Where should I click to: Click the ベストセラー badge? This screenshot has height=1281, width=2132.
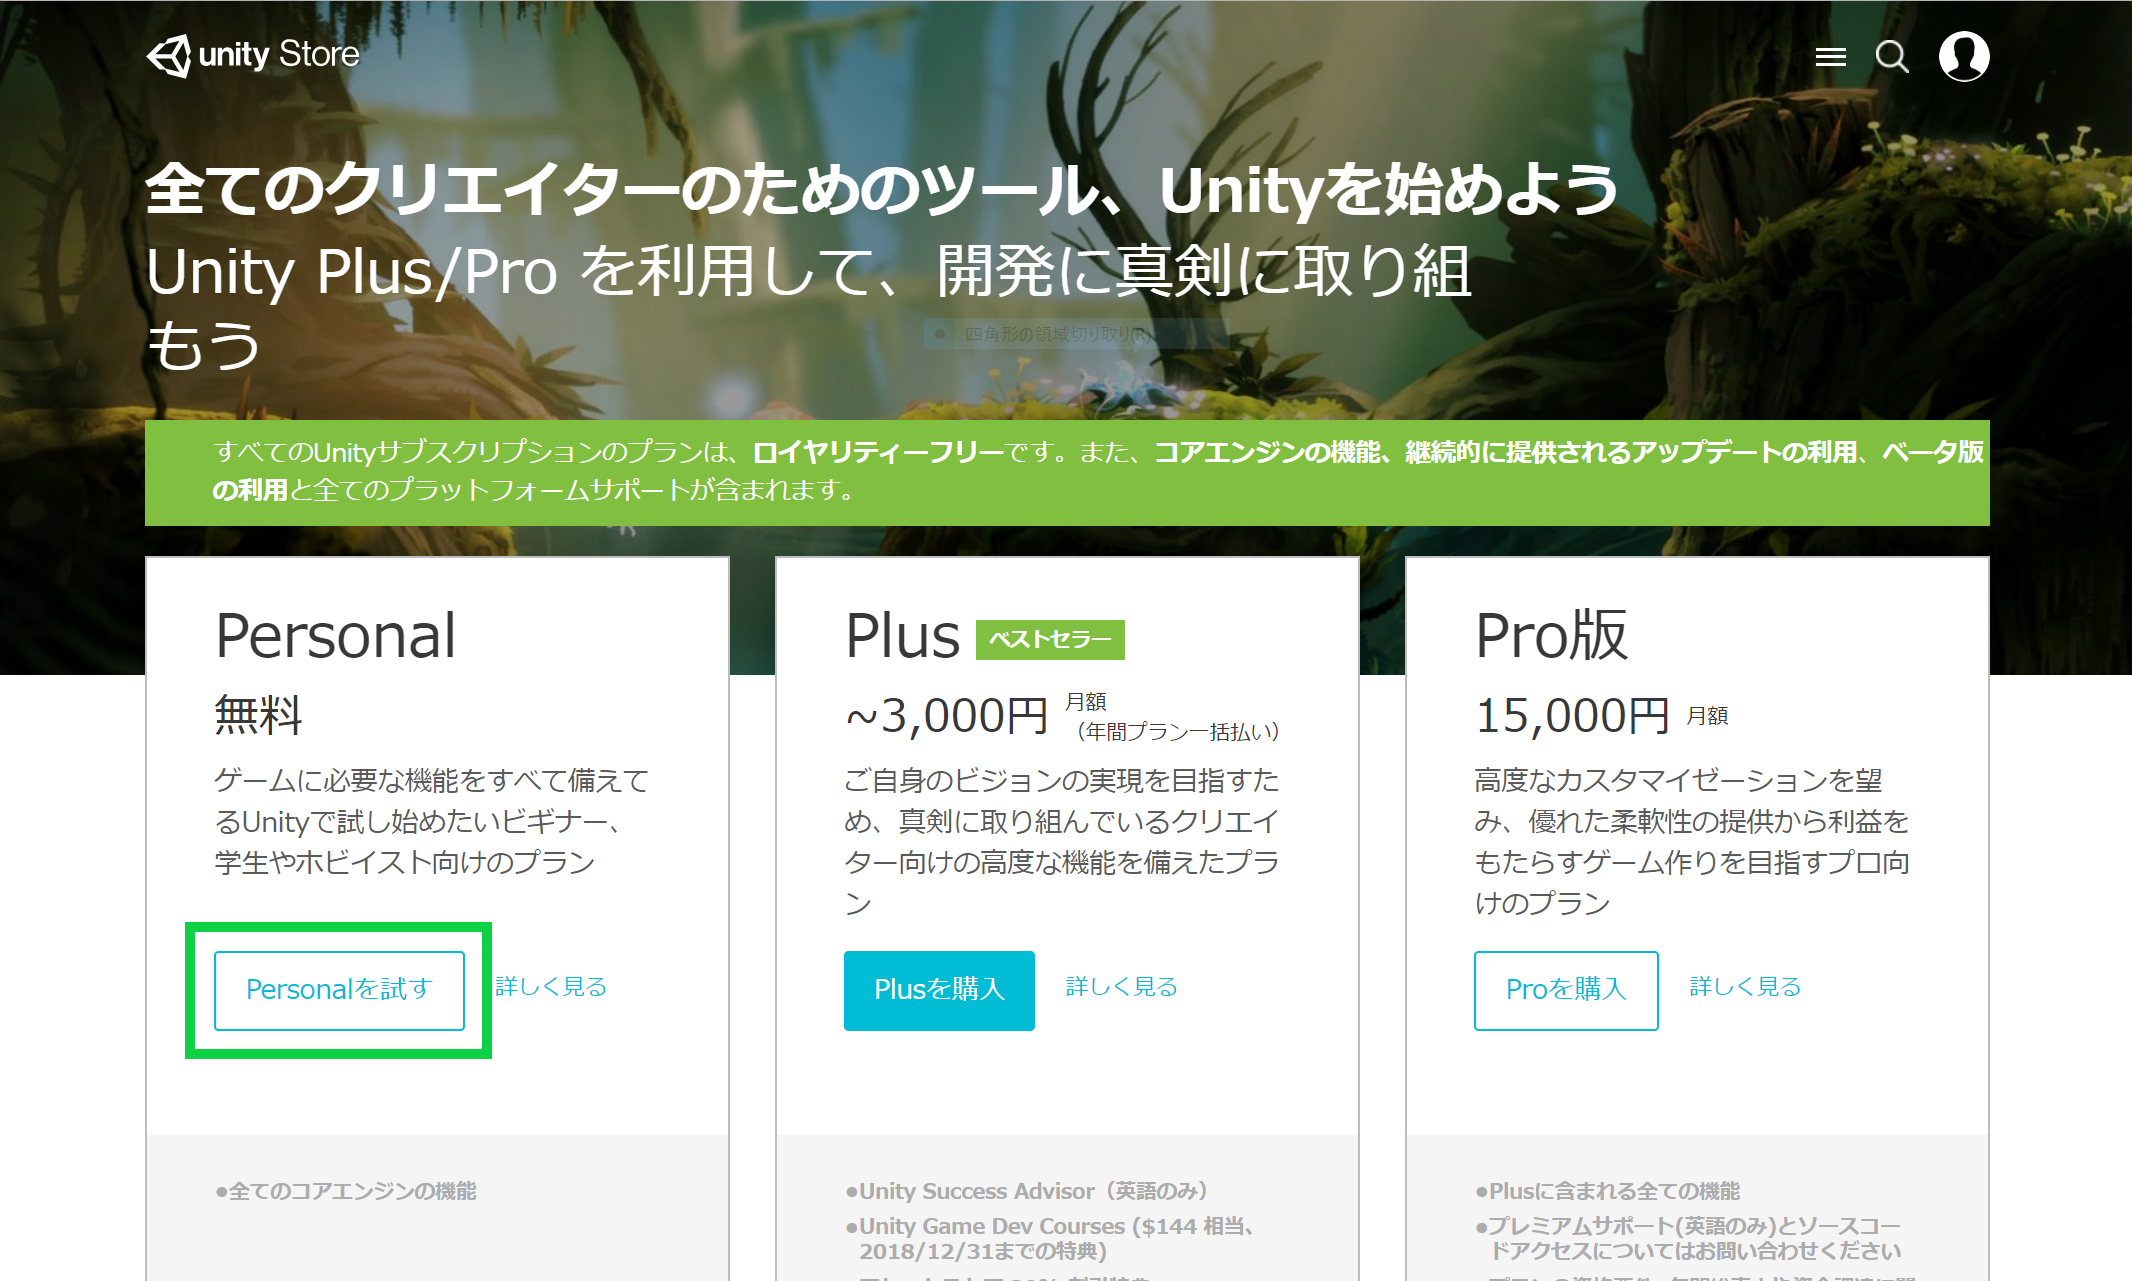click(1050, 640)
